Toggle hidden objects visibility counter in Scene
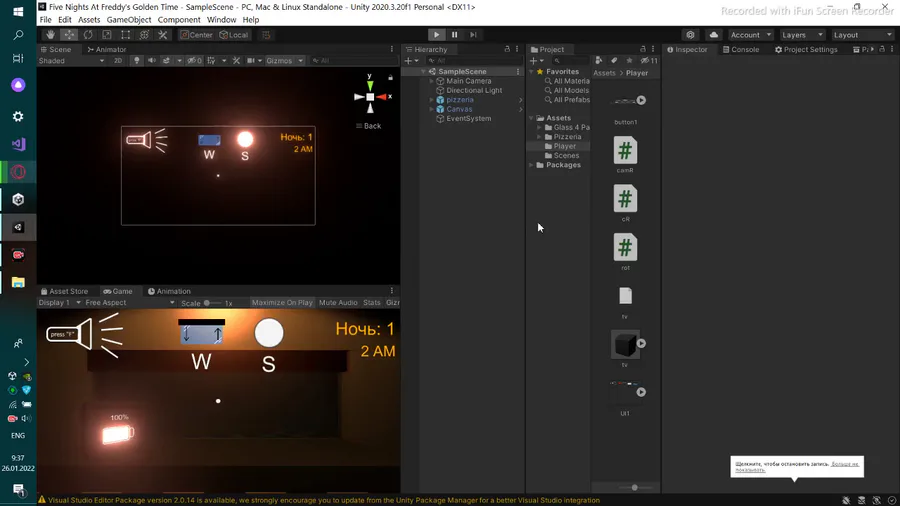Viewport: 900px width, 506px height. pyautogui.click(x=195, y=61)
